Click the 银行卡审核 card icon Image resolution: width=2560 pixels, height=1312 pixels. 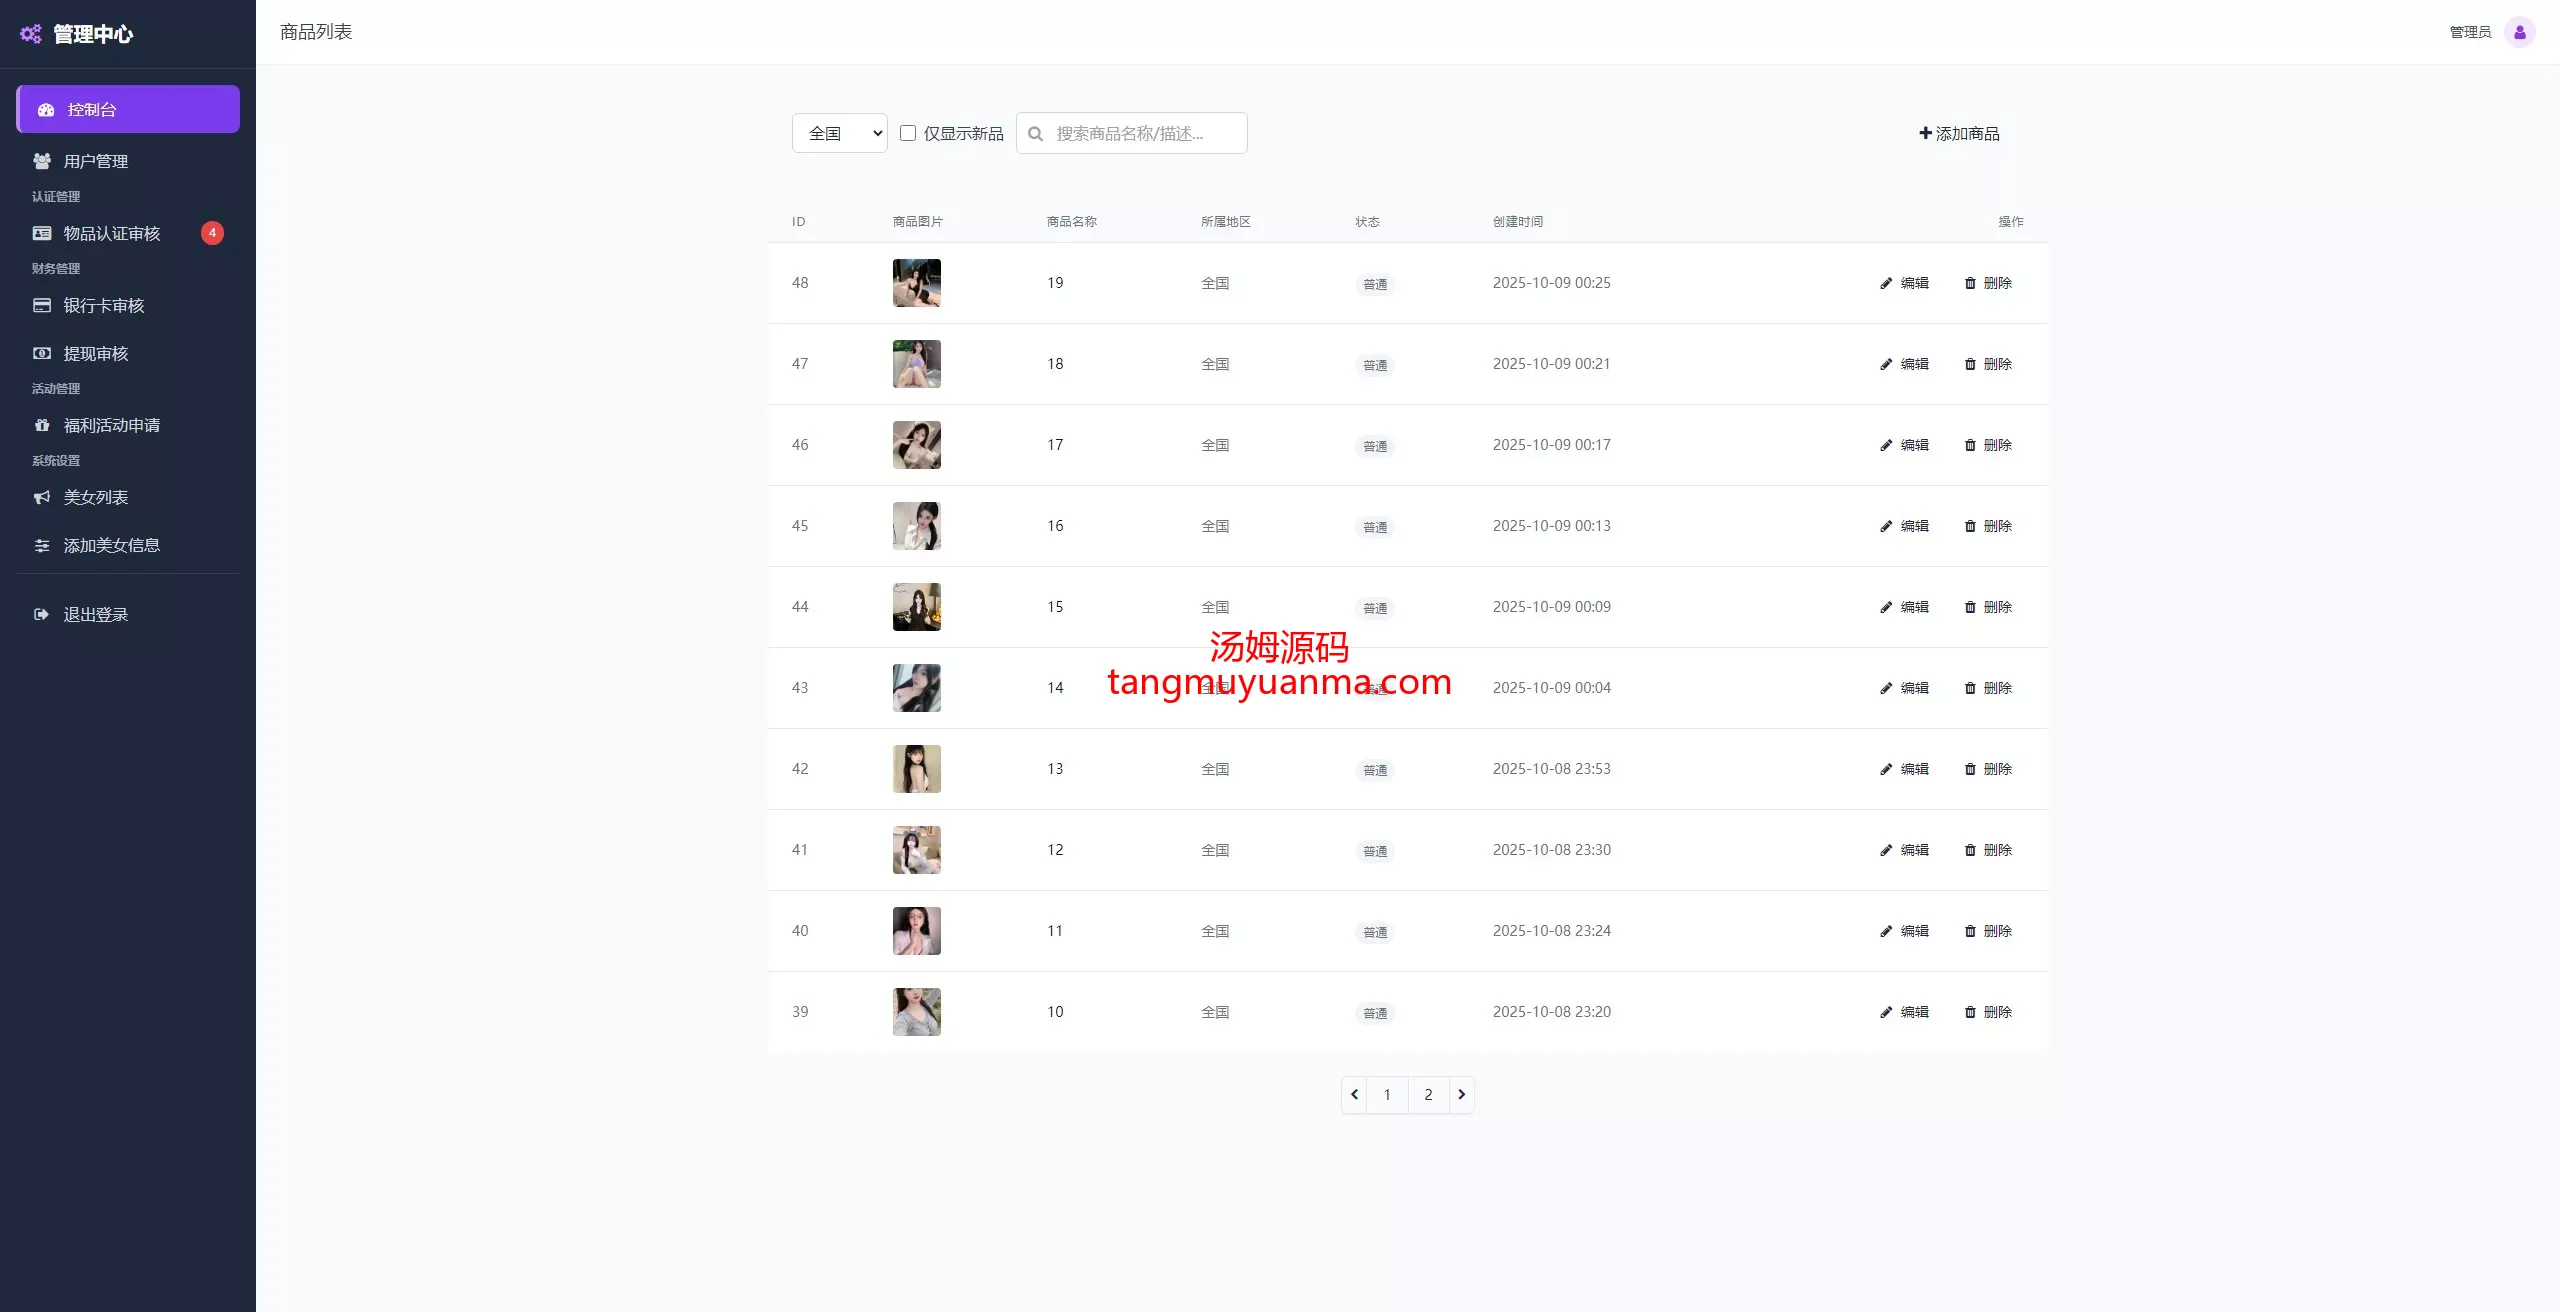click(x=42, y=305)
